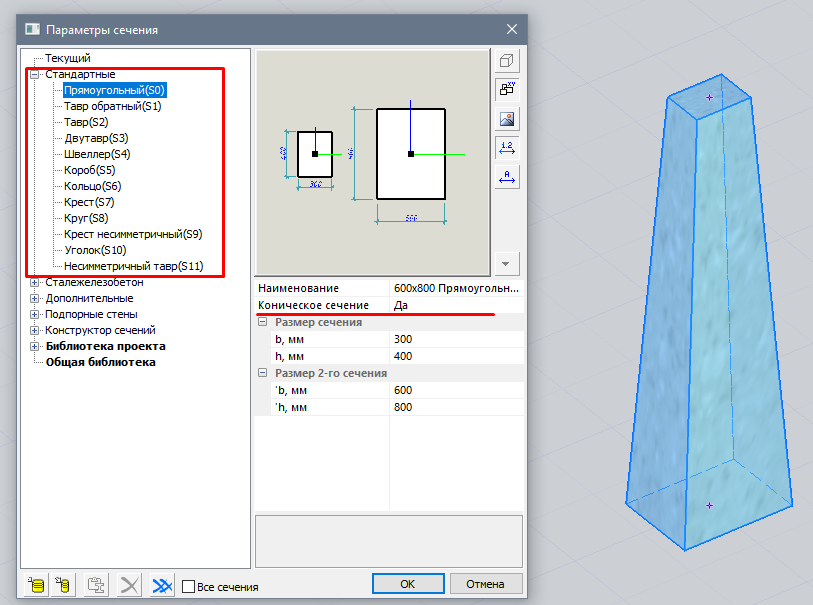Click the "Коническое сечение" value field
The image size is (813, 605).
tap(456, 305)
